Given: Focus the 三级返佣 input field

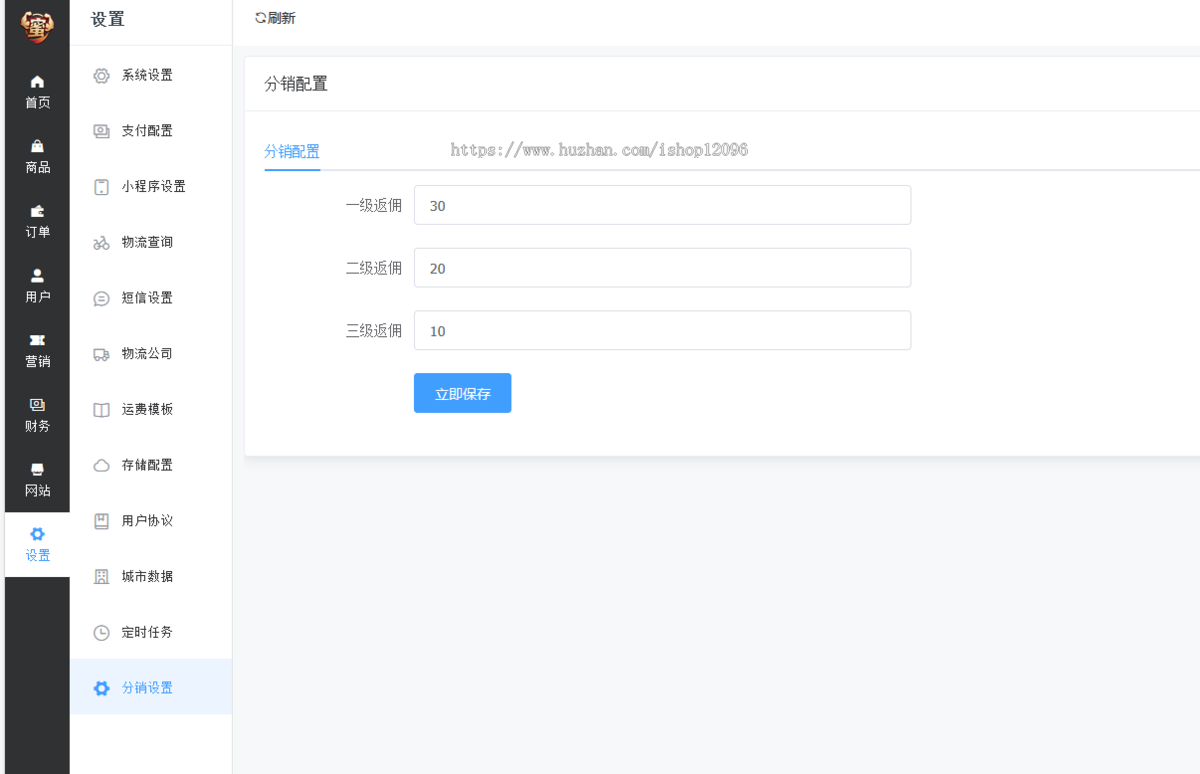Looking at the screenshot, I should tap(662, 330).
